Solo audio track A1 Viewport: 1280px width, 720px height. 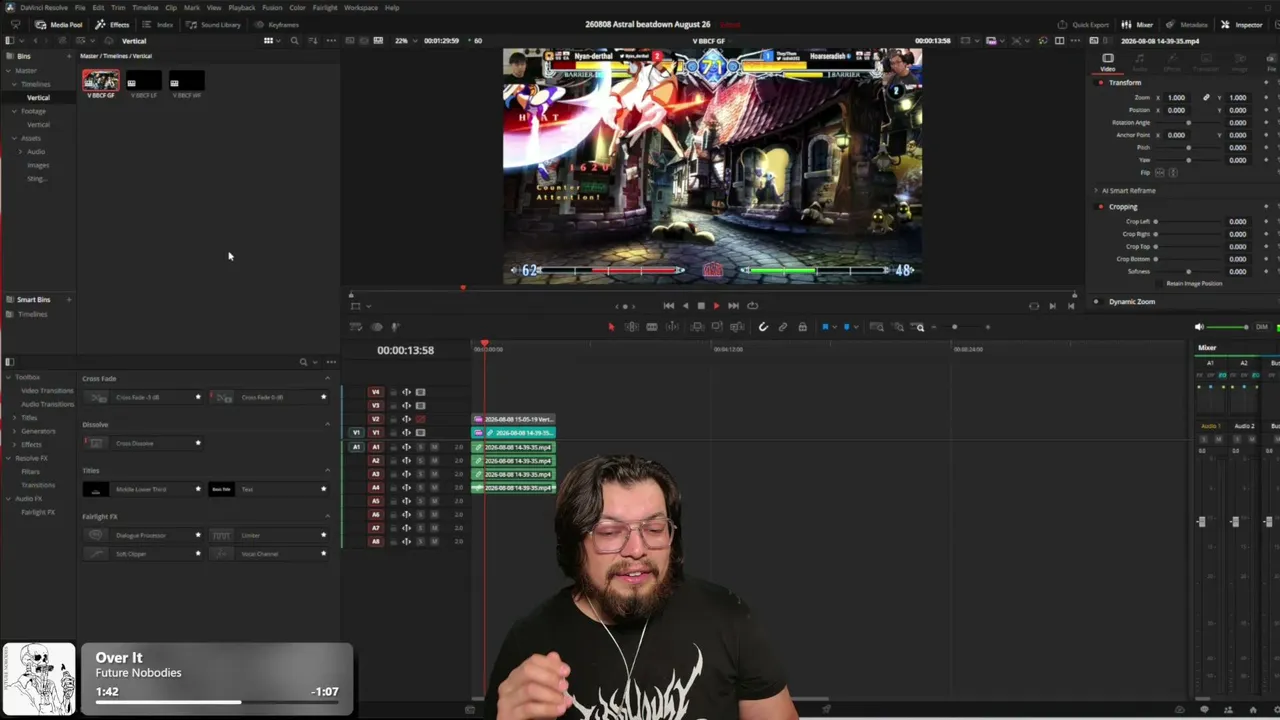click(420, 447)
